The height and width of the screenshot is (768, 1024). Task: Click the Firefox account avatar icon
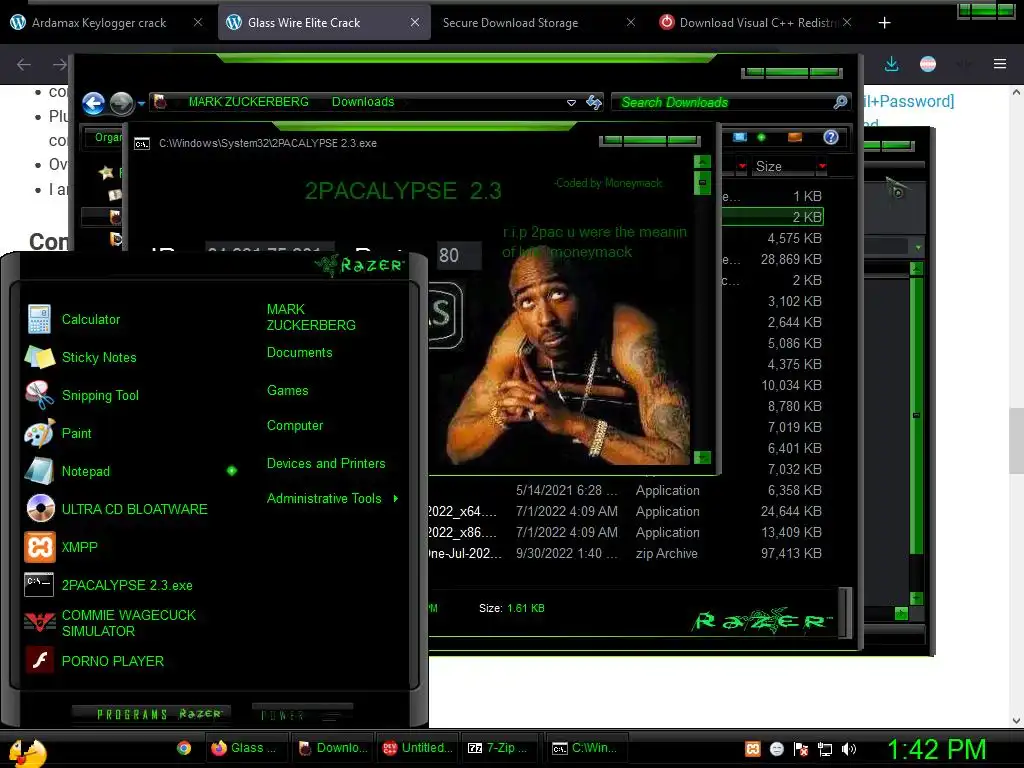click(927, 63)
